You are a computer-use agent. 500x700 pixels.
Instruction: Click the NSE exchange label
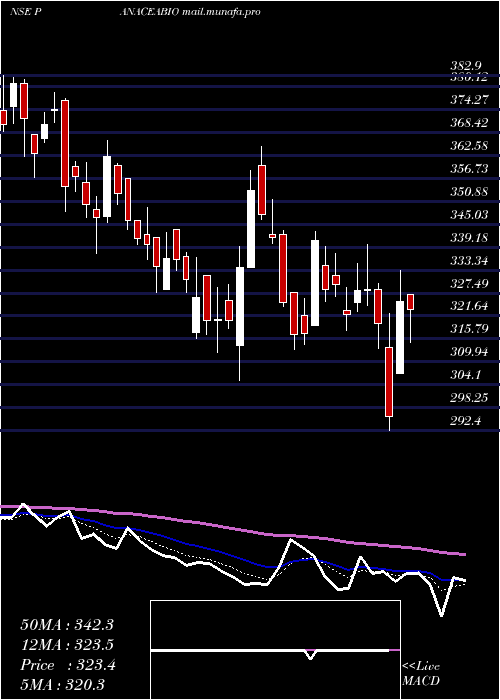20,12
